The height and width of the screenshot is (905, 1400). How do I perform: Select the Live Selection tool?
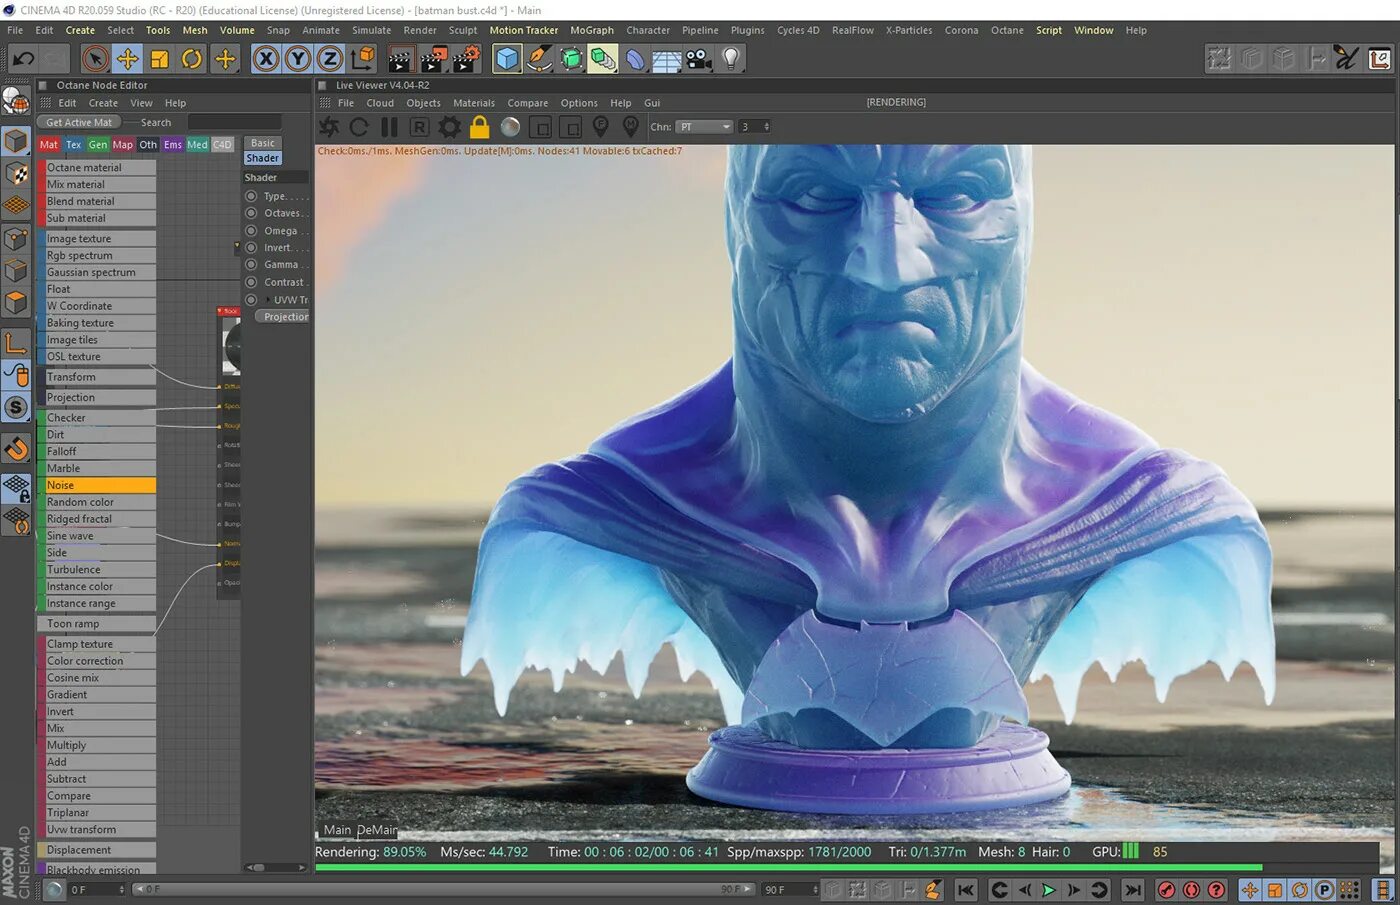click(95, 59)
